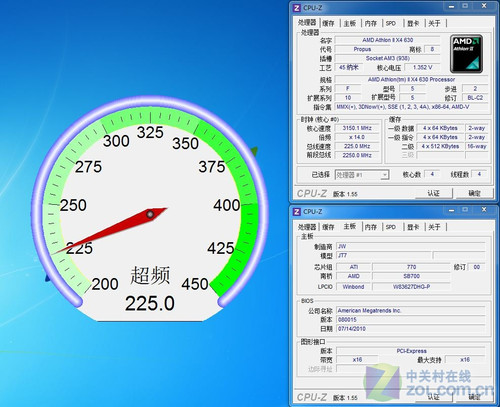Click the Propus code name field
Viewport: 500px width, 407px height.
point(362,49)
